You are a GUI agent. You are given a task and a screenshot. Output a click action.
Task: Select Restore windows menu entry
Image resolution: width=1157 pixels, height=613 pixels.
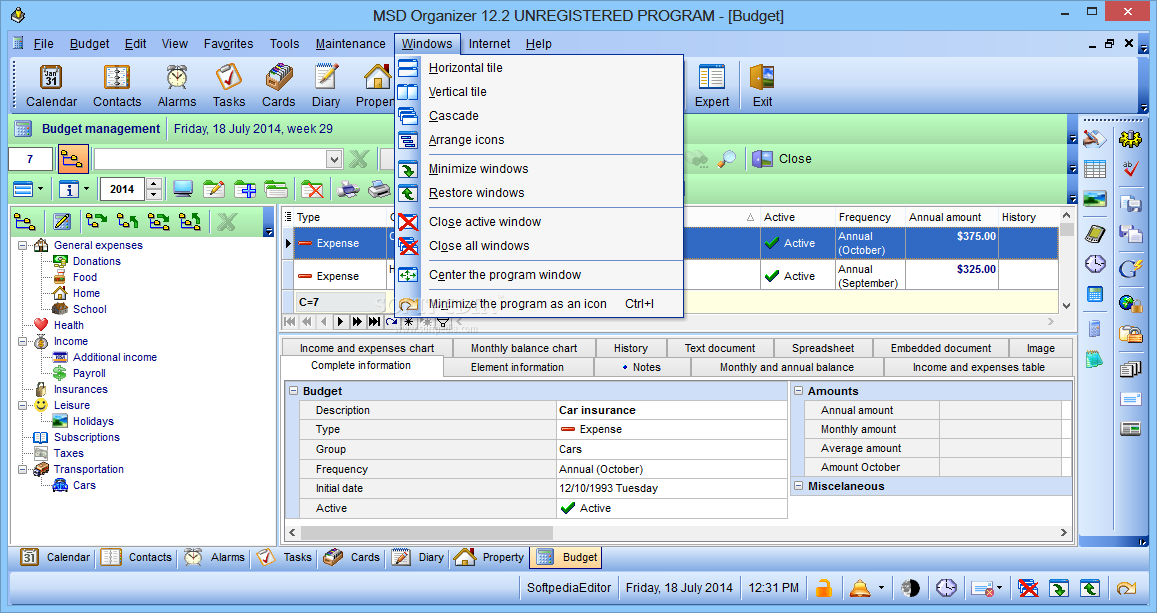(x=477, y=193)
